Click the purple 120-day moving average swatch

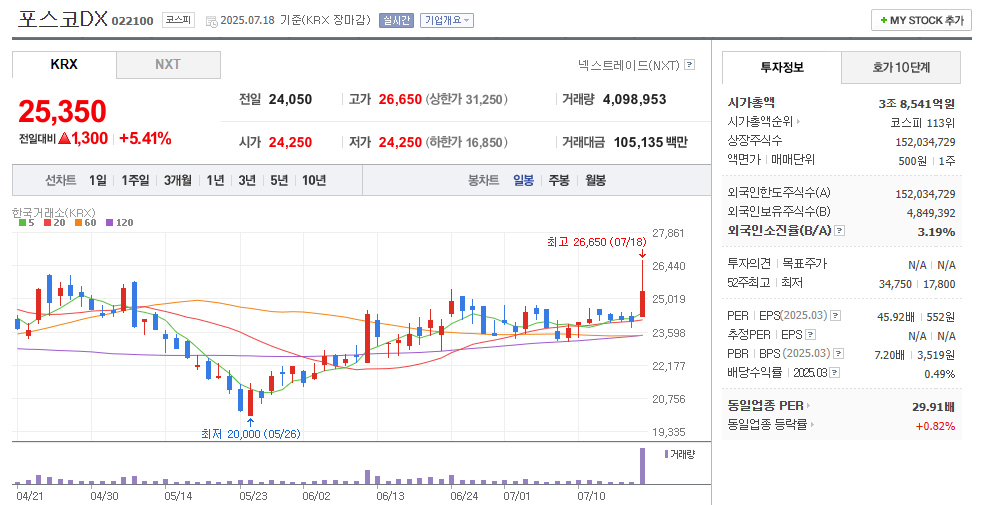click(x=110, y=222)
